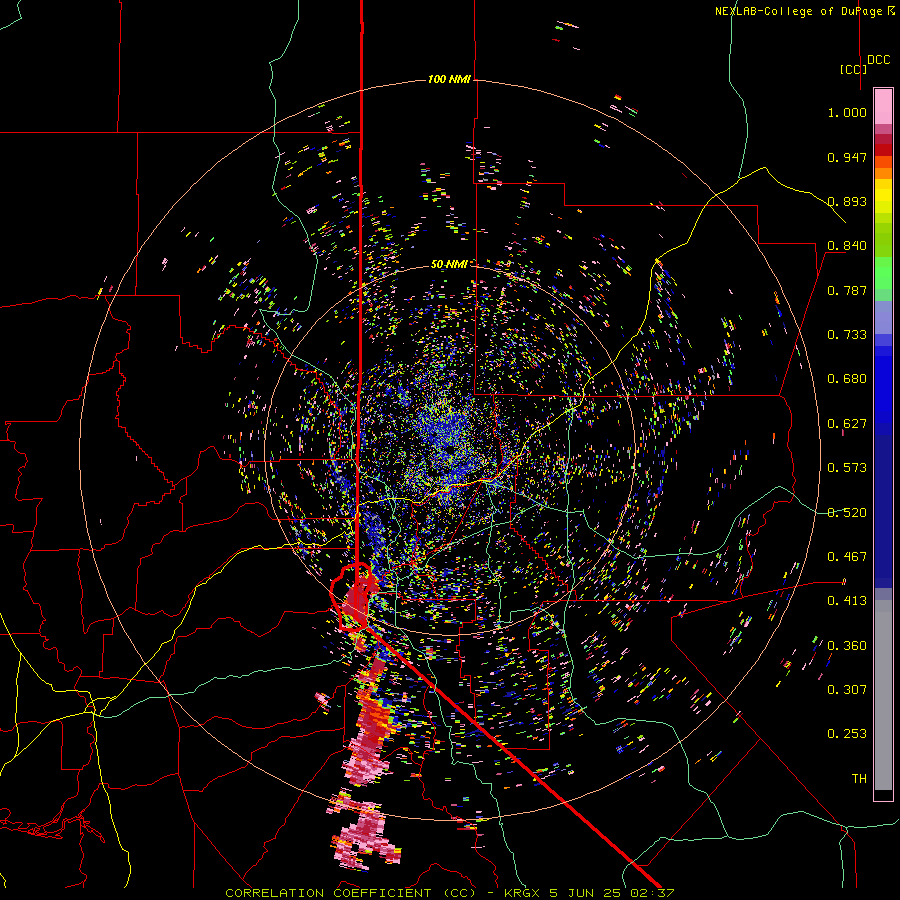
Task: Select the 0.787 scale value
Action: 847,290
